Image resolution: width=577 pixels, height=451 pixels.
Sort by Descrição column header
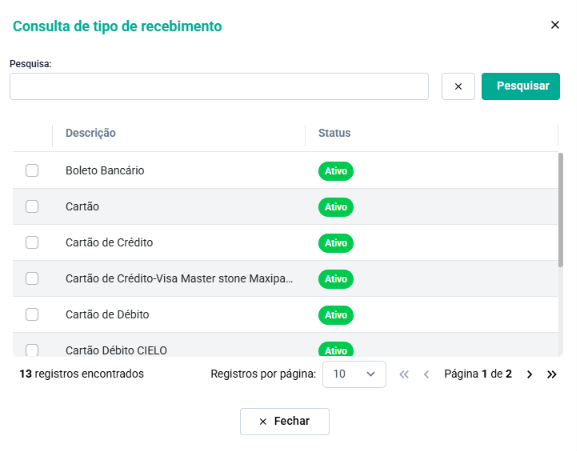pyautogui.click(x=91, y=133)
